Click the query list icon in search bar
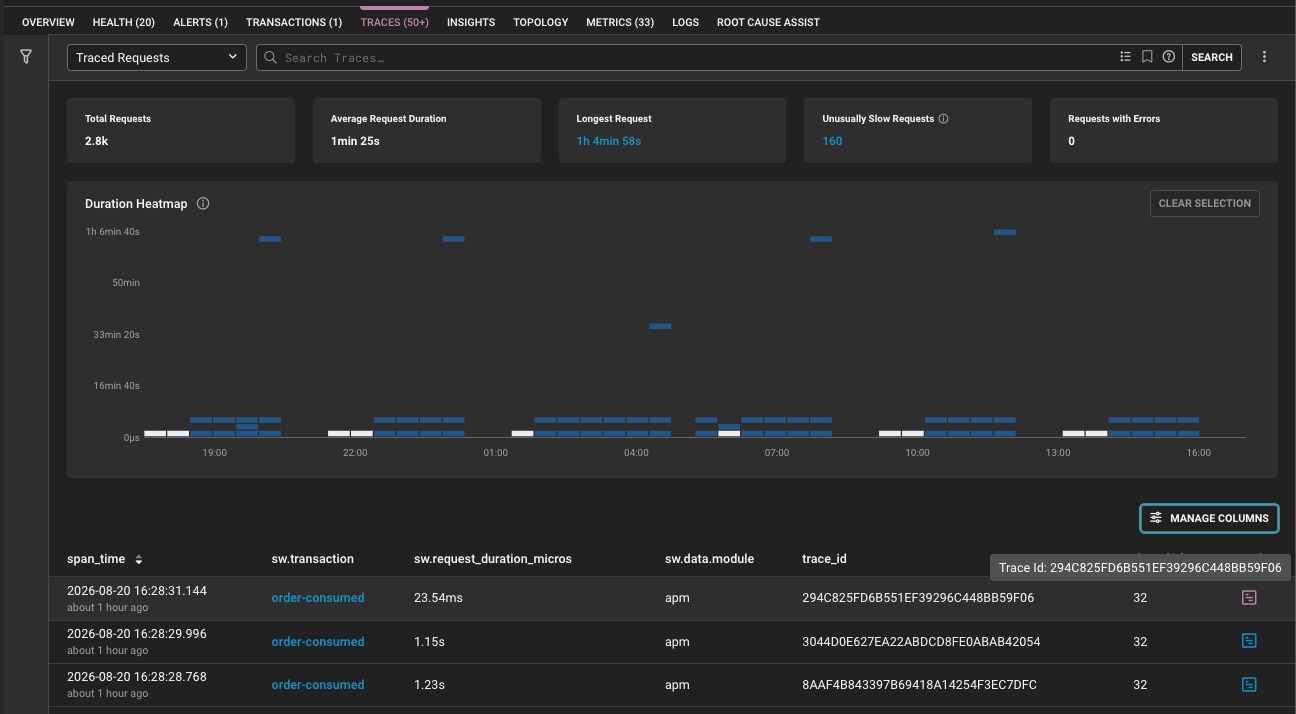Screen dimensions: 1296x714 (1125, 57)
